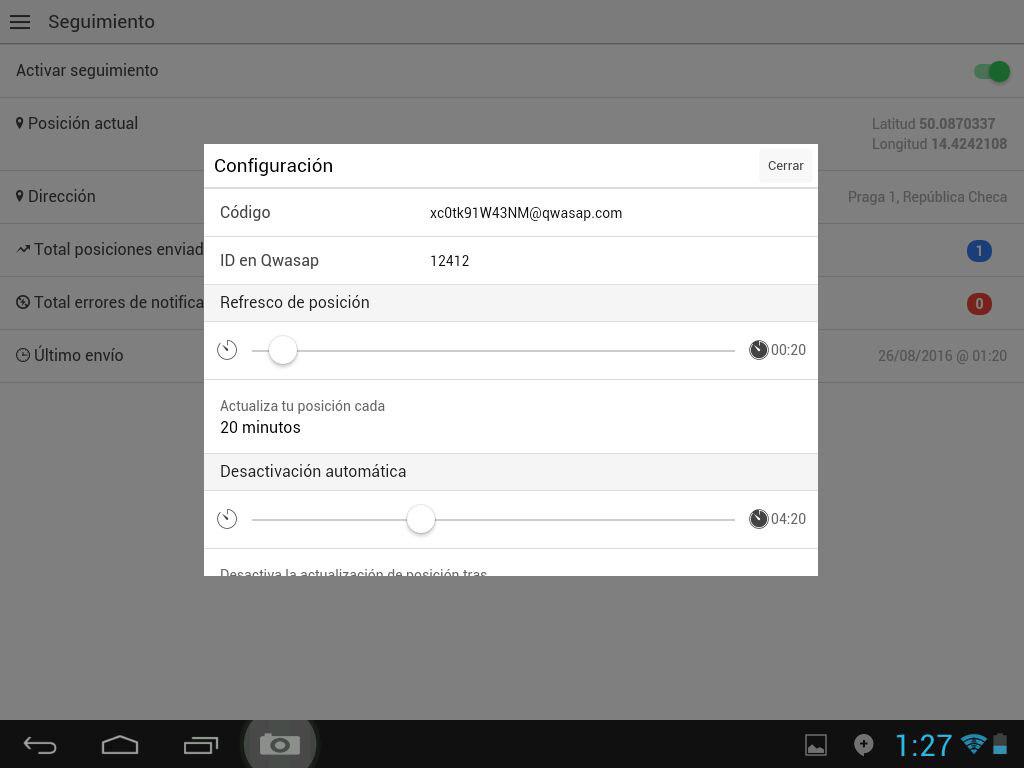
Task: Open the image notification in status bar
Action: (816, 745)
